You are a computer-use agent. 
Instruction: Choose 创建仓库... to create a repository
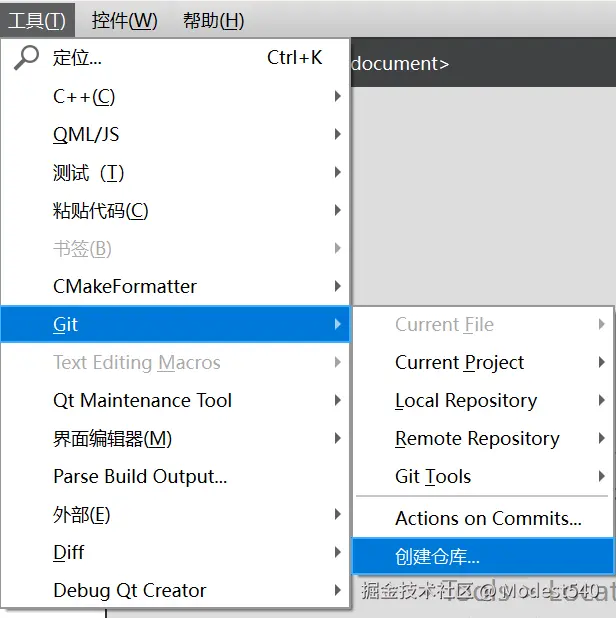tap(437, 557)
